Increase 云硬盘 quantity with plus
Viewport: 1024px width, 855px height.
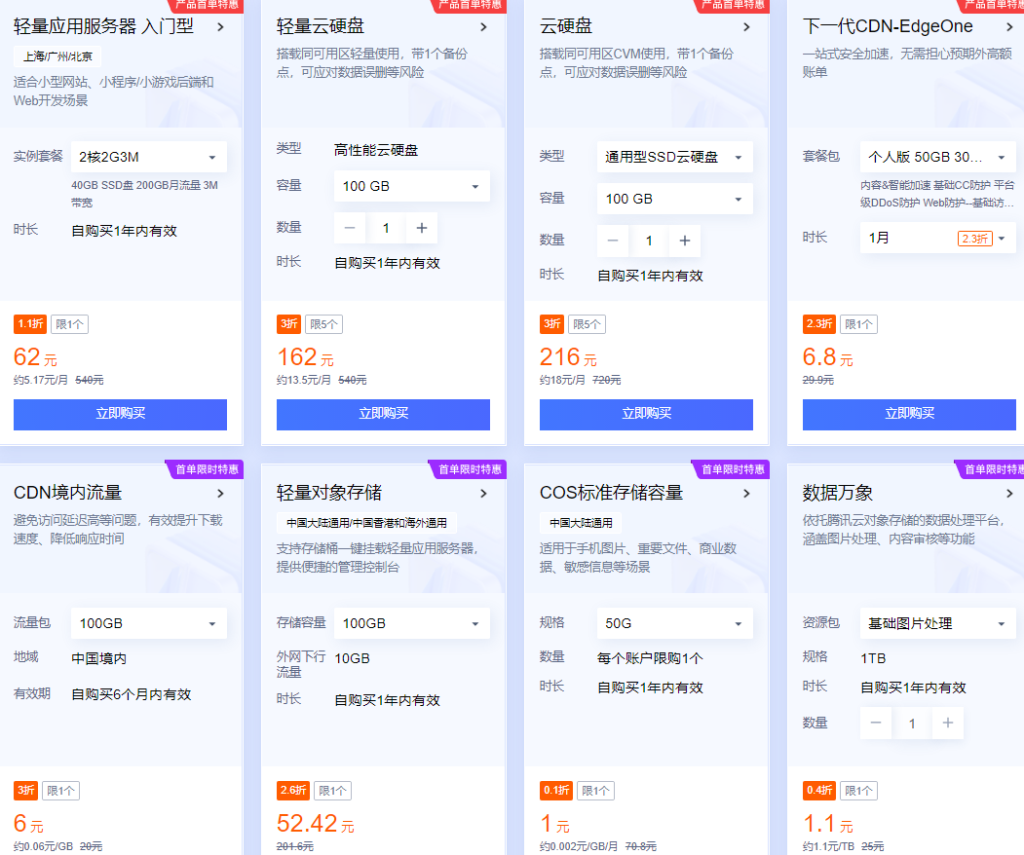(x=685, y=241)
